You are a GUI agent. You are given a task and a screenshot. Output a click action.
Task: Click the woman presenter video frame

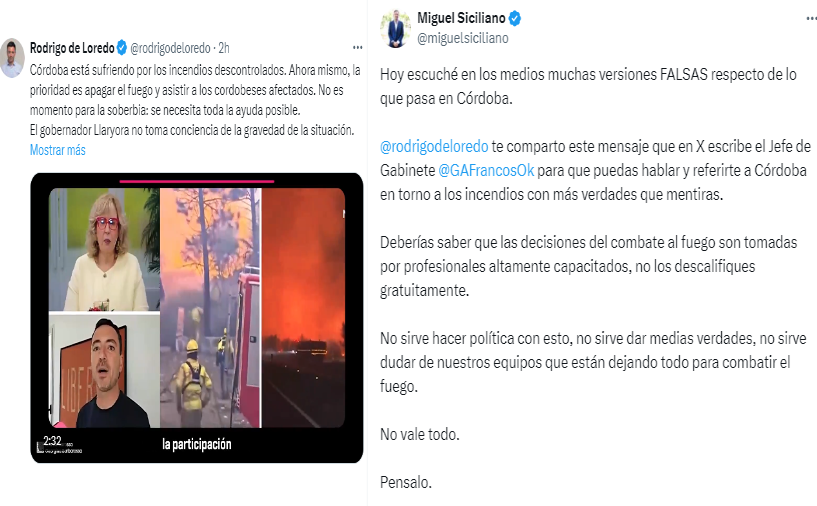pyautogui.click(x=104, y=249)
